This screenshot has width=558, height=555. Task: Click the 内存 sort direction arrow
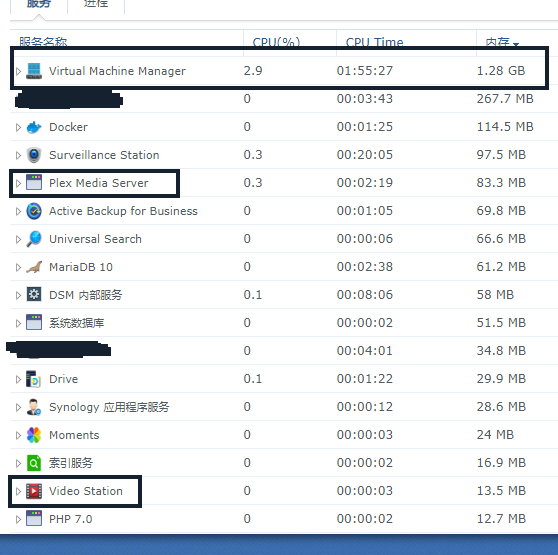pyautogui.click(x=516, y=44)
